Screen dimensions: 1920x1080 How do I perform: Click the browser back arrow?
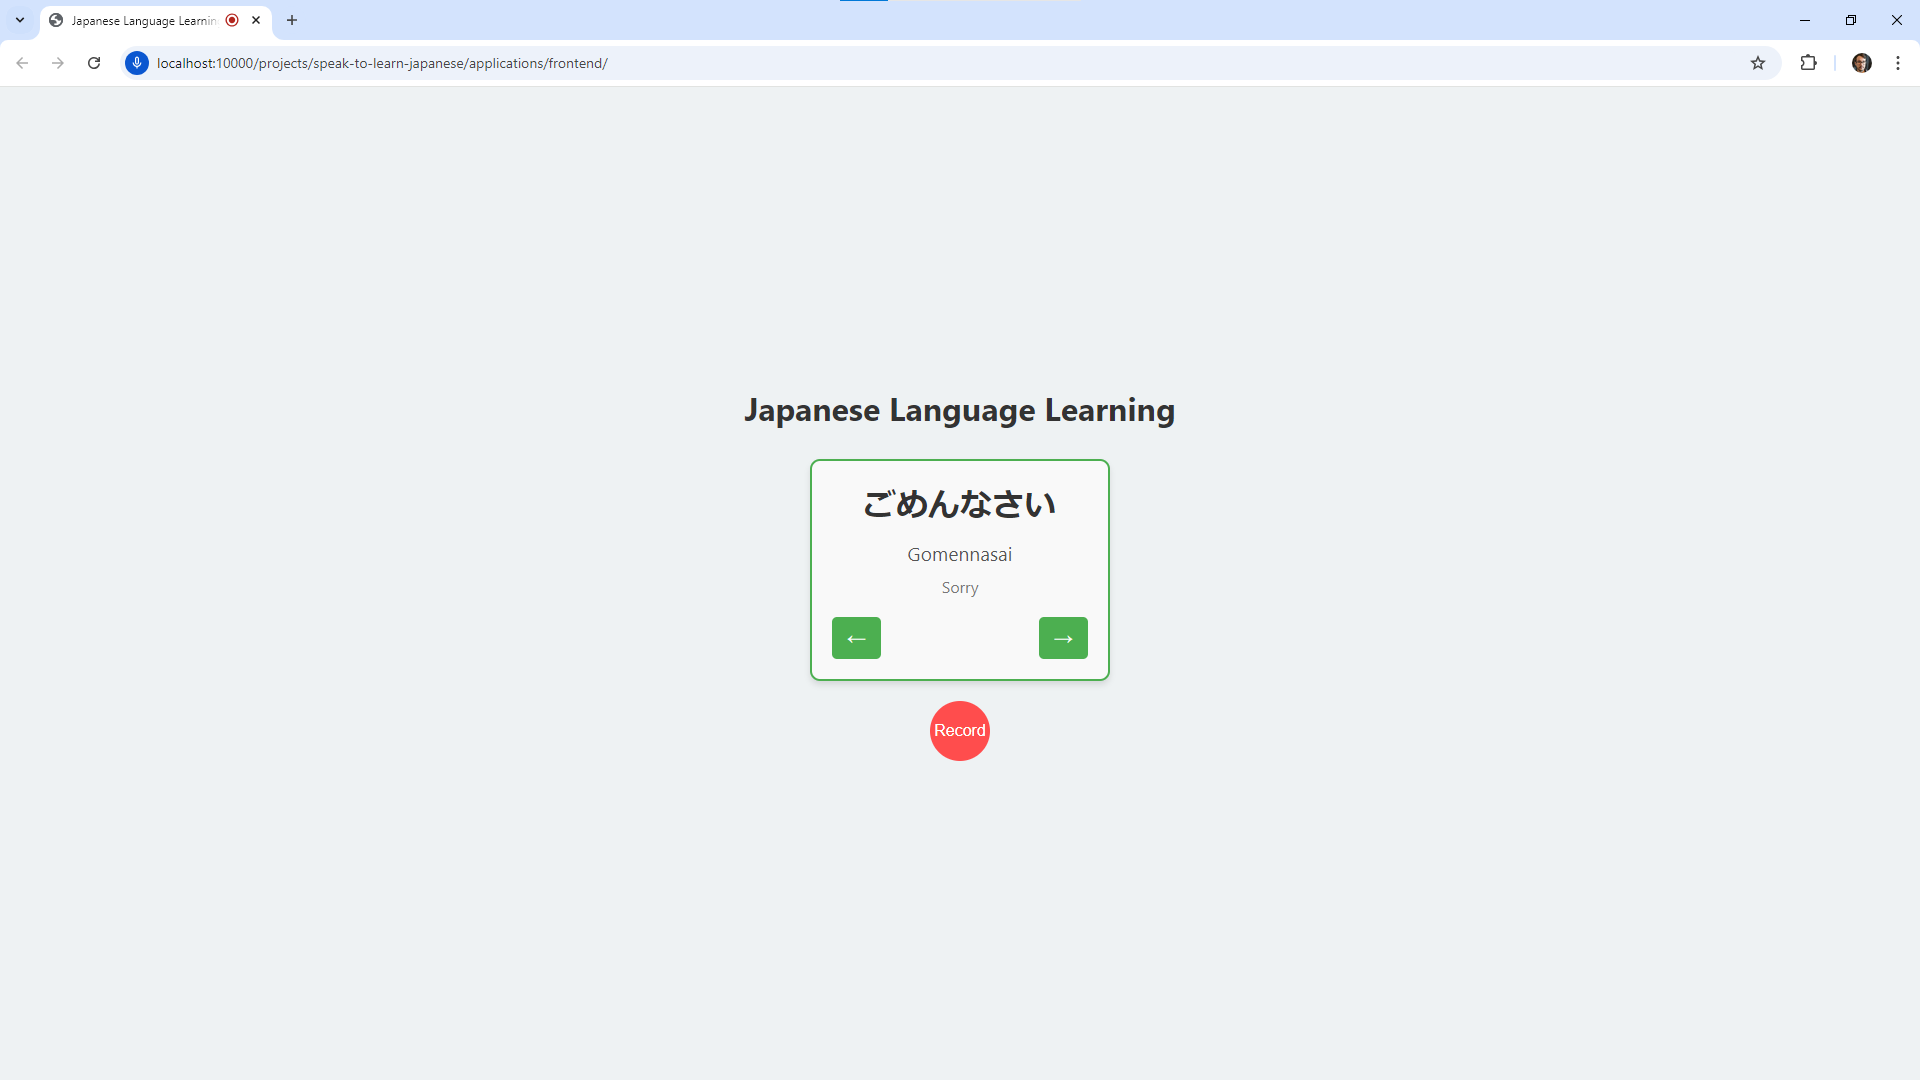22,63
